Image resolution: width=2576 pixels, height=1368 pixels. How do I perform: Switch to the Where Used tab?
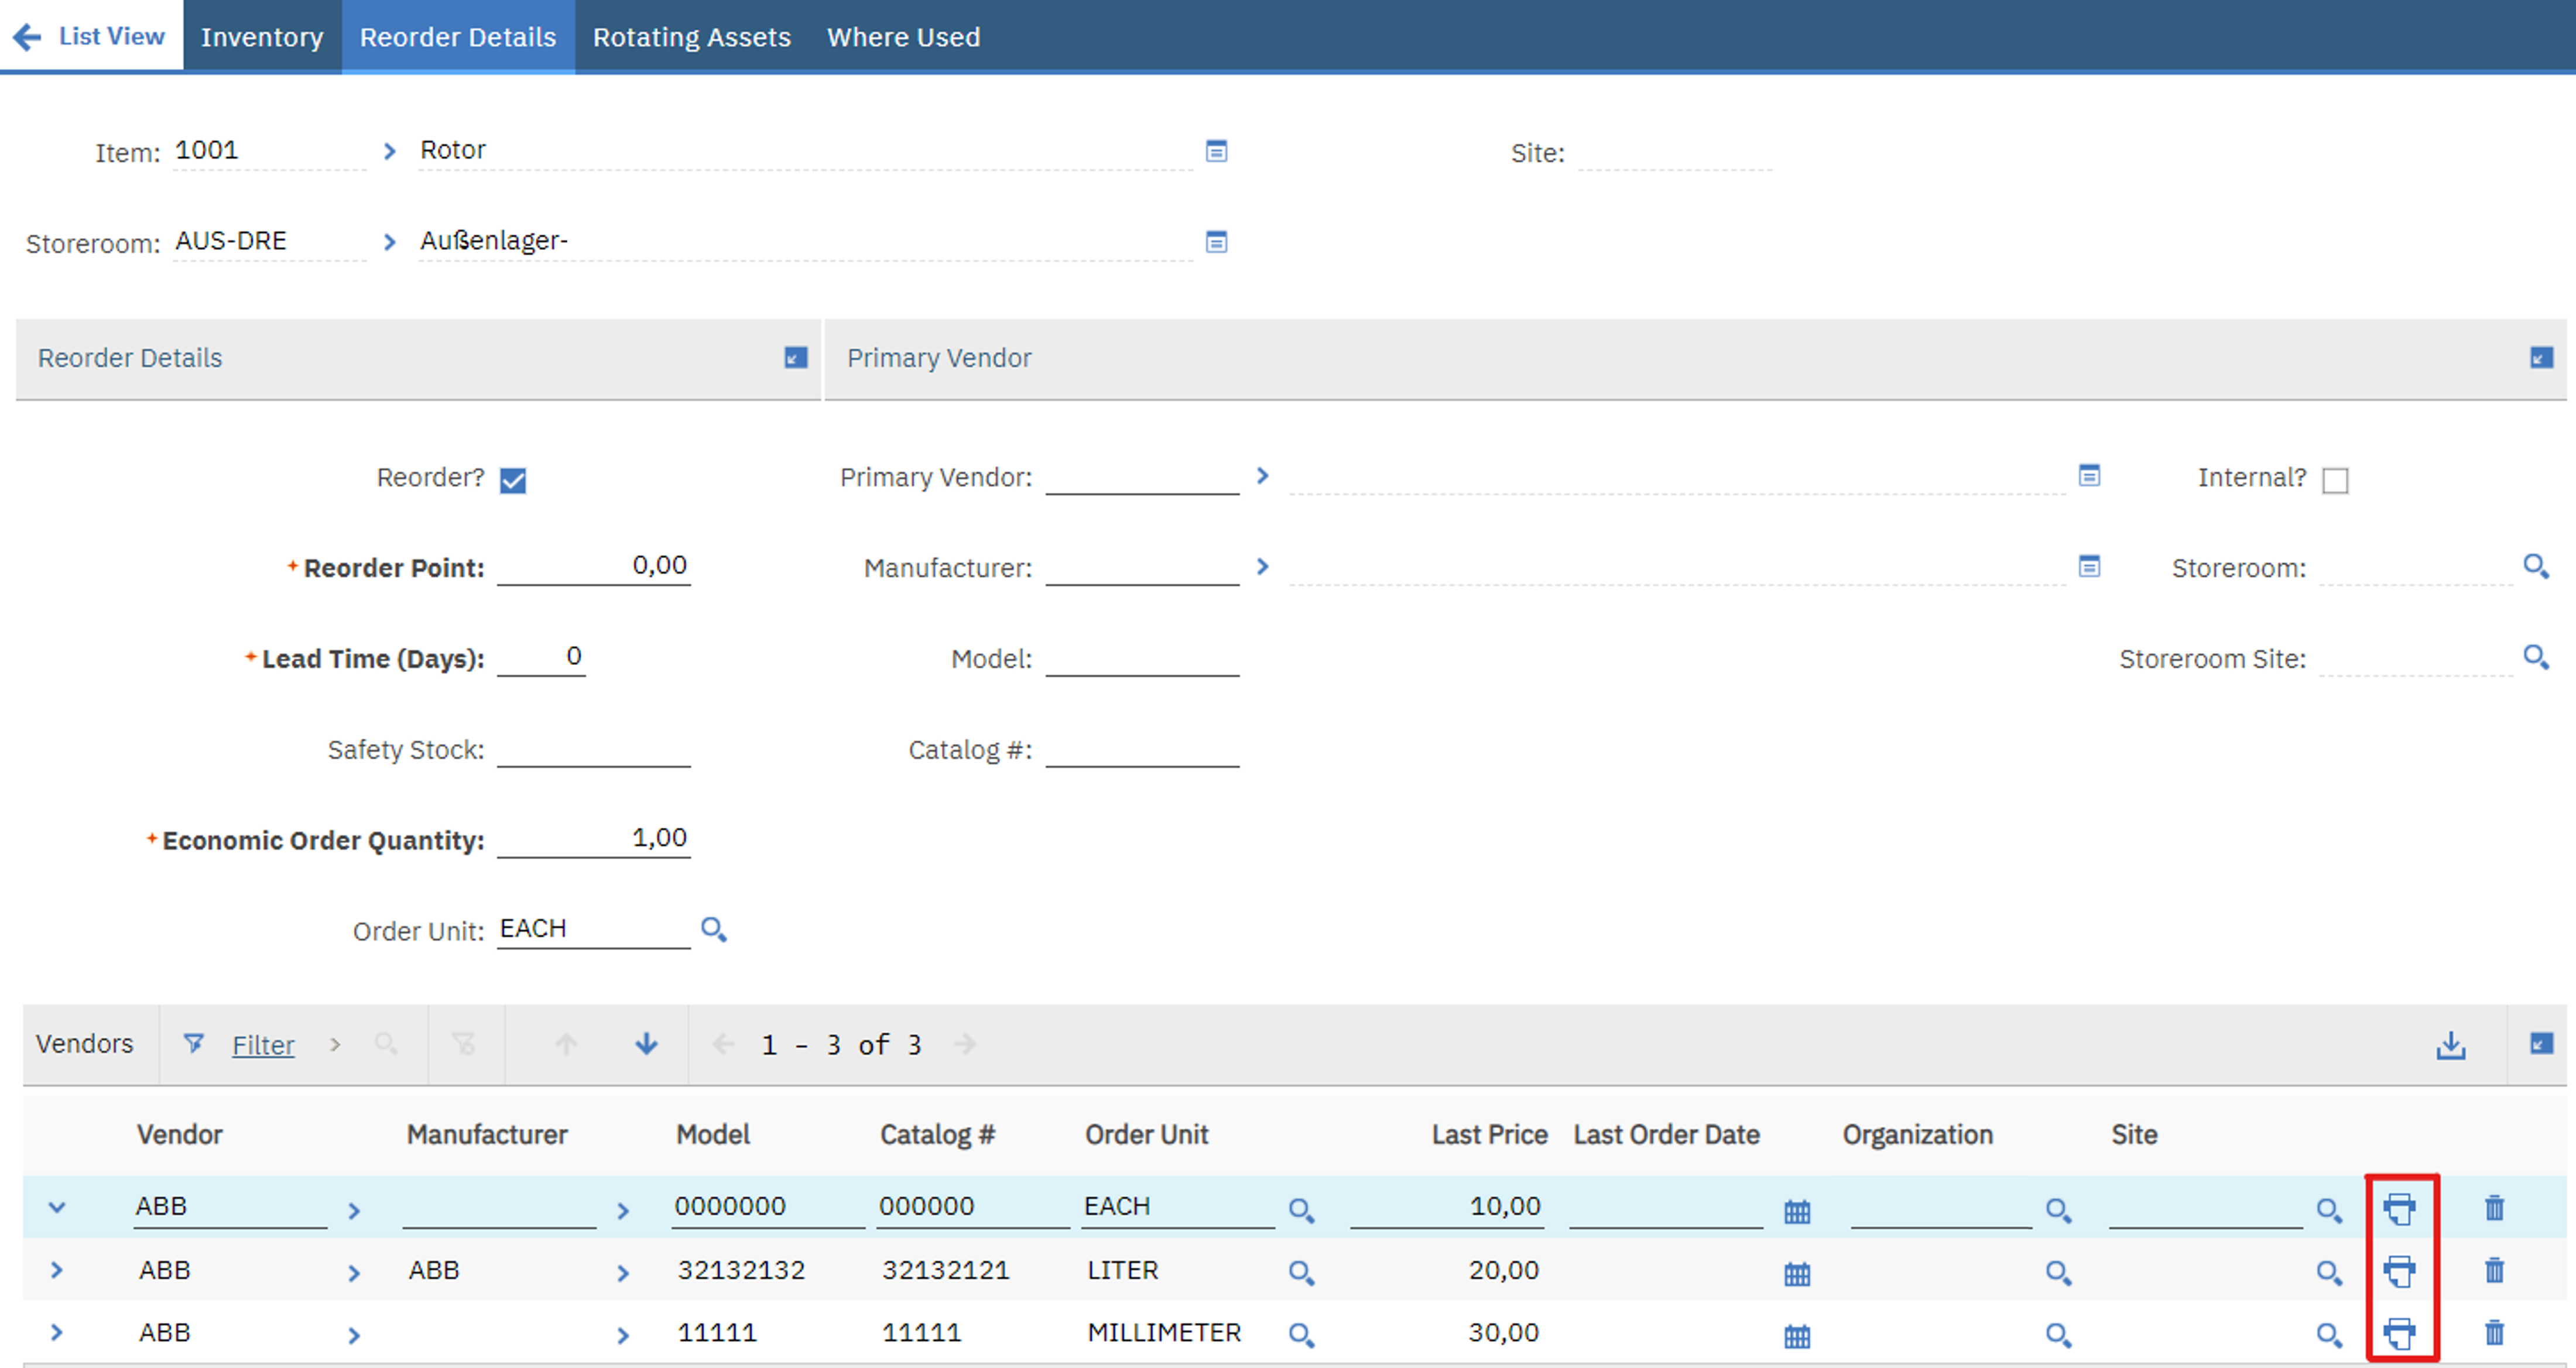[903, 37]
